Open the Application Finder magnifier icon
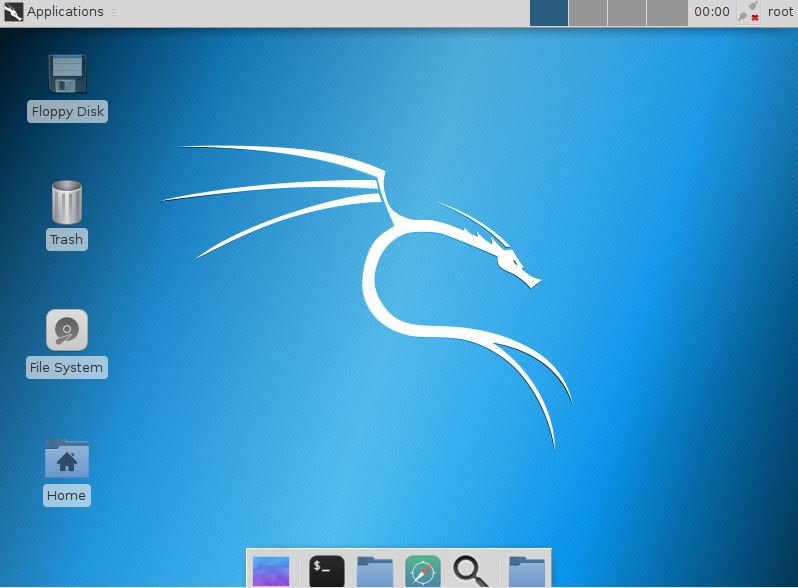The height and width of the screenshot is (588, 798). click(471, 571)
